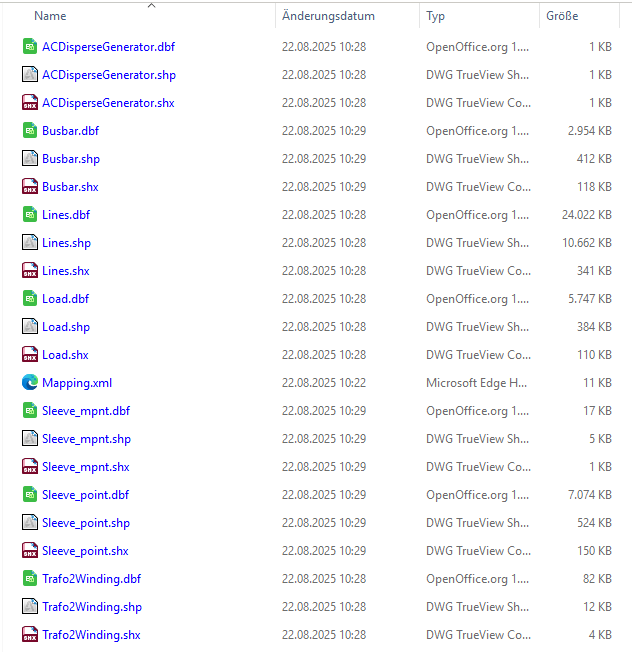Image resolution: width=632 pixels, height=652 pixels.
Task: Click the 341 KB size of Lines.shx
Action: click(x=594, y=271)
